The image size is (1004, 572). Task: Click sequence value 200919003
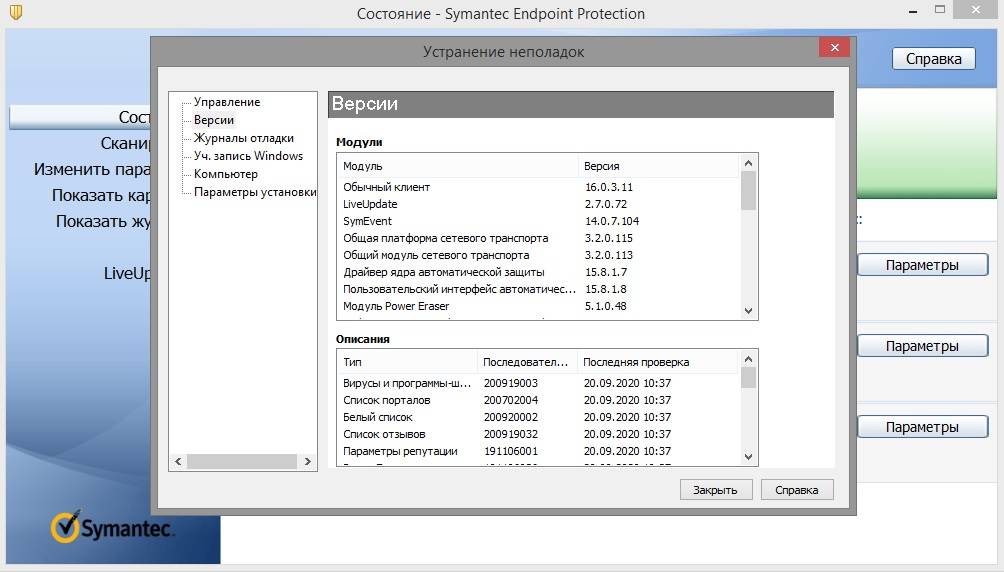tap(511, 383)
